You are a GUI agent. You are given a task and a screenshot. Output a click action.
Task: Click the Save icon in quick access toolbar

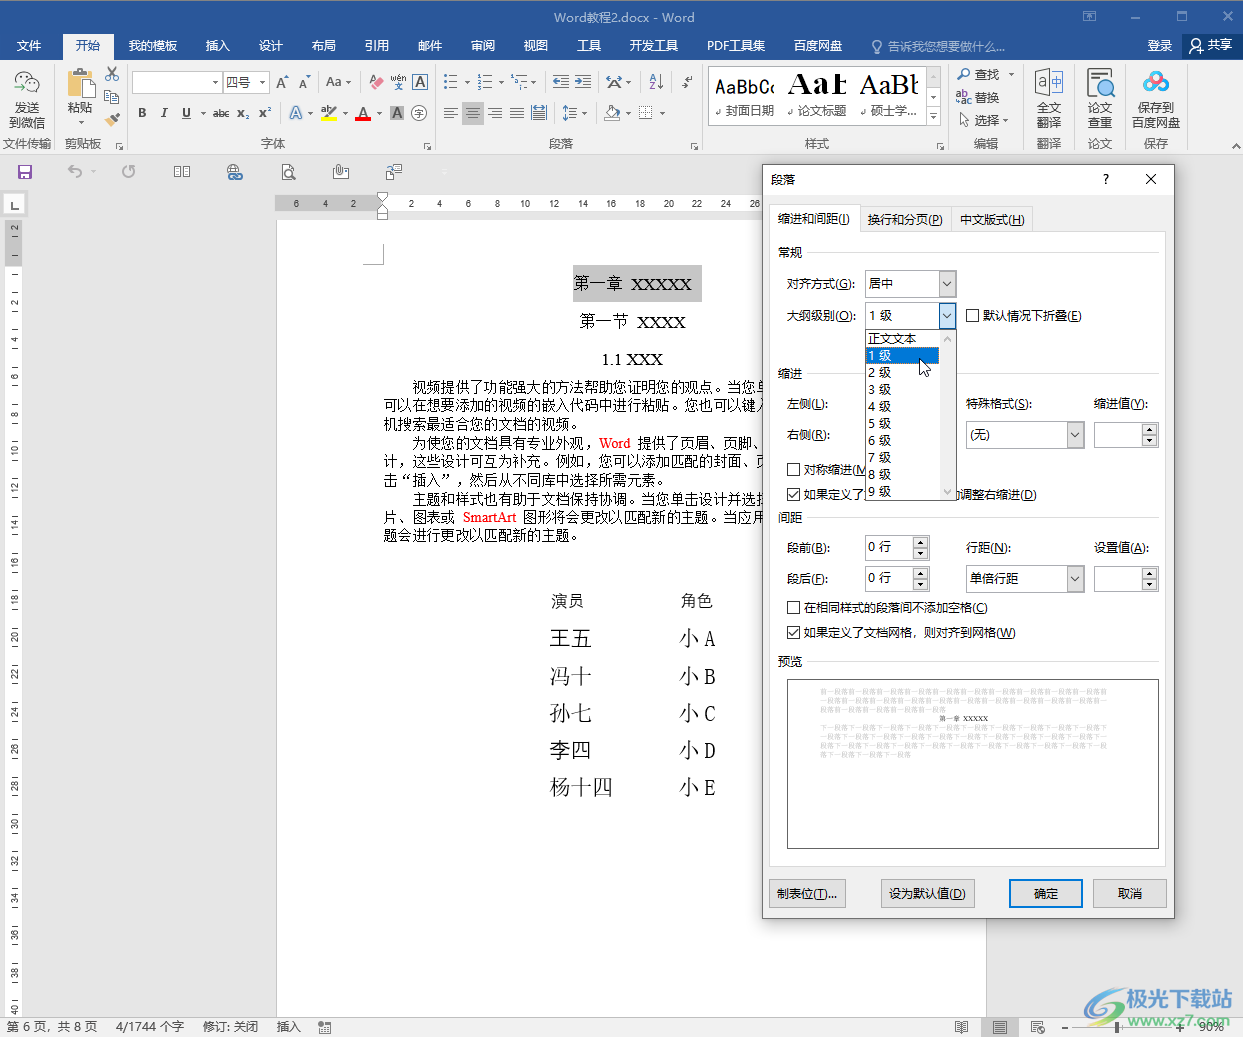(x=25, y=172)
